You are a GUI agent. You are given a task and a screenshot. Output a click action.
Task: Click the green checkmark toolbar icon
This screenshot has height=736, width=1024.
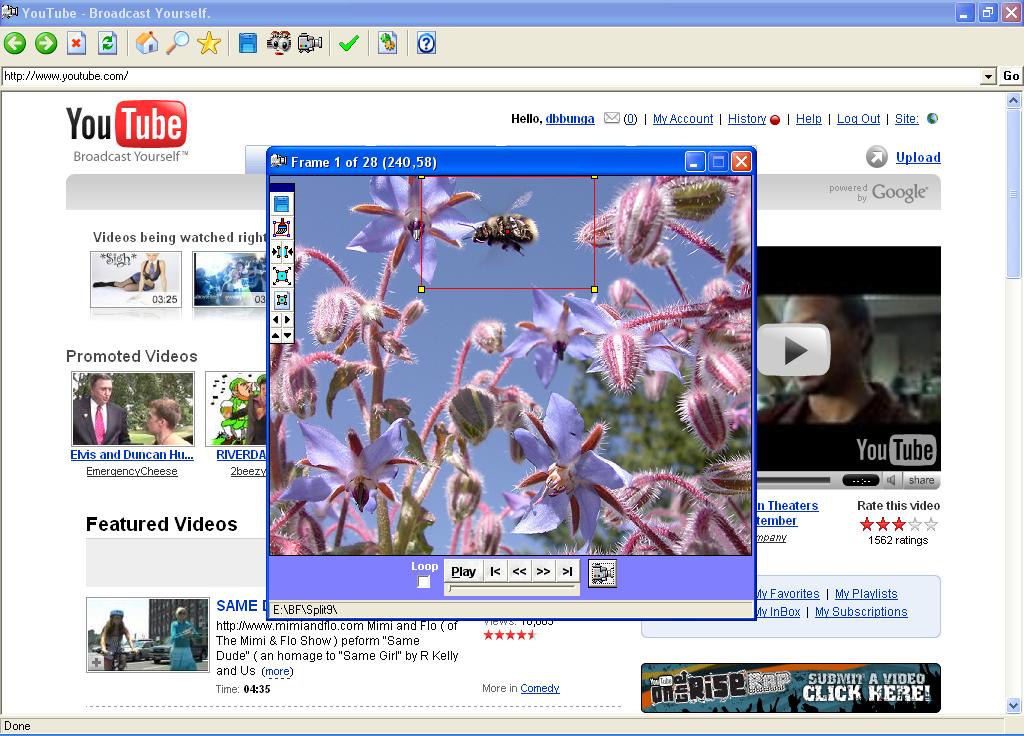(348, 43)
